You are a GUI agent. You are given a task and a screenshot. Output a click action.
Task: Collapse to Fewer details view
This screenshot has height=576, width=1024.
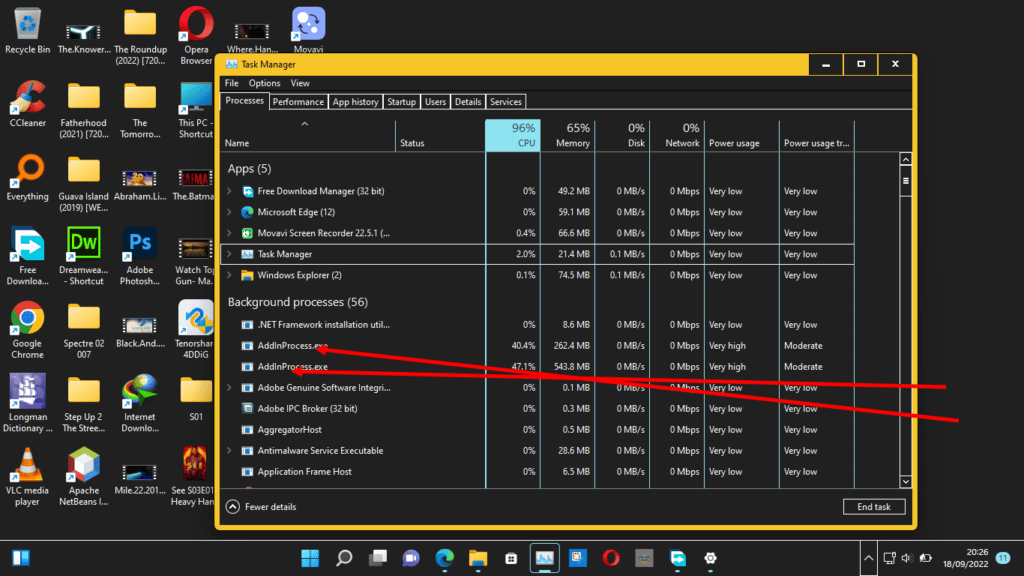tap(261, 507)
